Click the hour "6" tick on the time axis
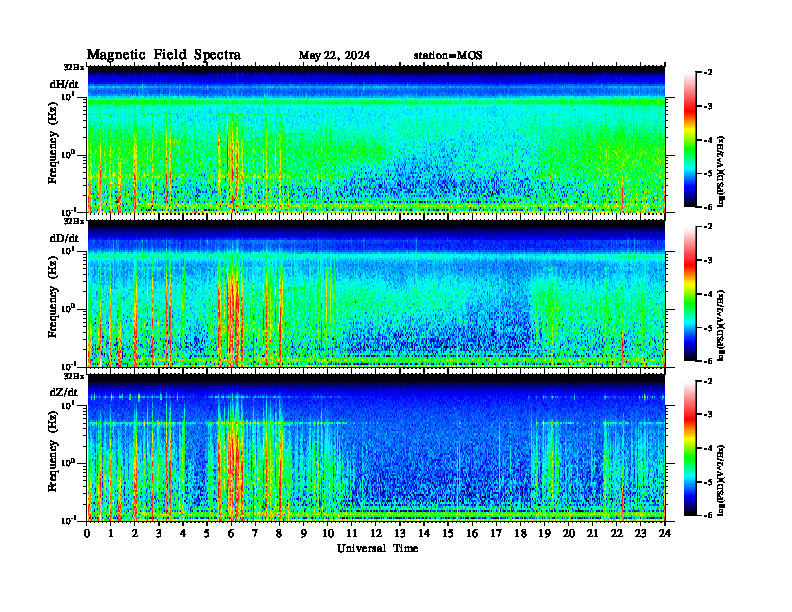This screenshot has width=792, height=612. pos(231,534)
